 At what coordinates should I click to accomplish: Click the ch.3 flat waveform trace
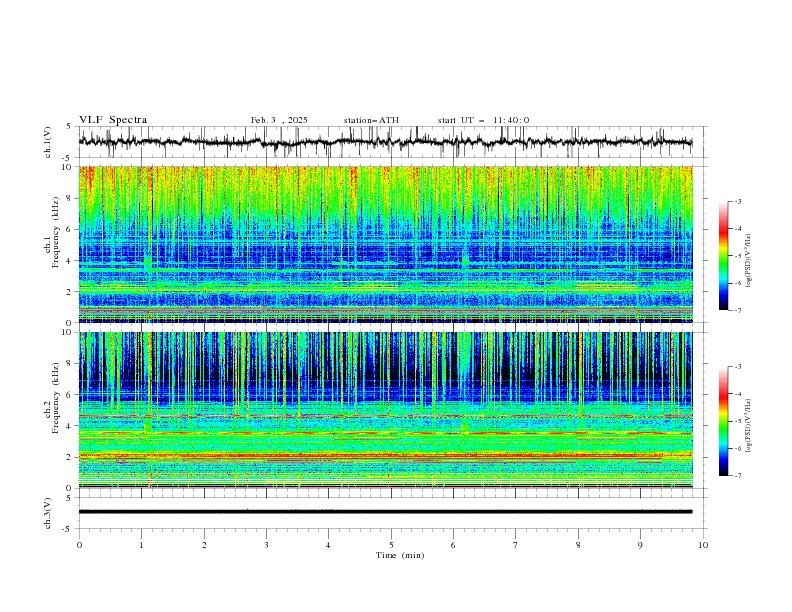(x=385, y=512)
